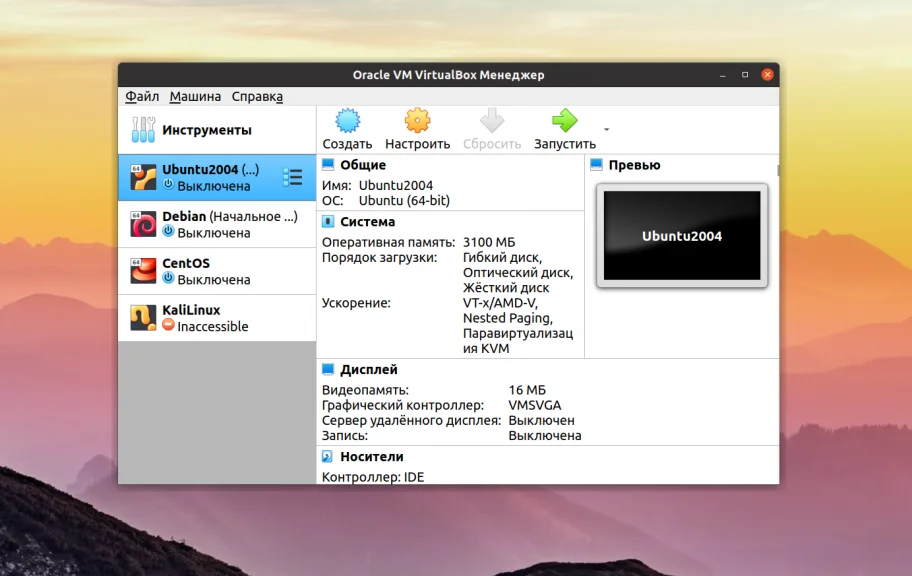The height and width of the screenshot is (576, 912).
Task: Click the Debian power state icon
Action: (168, 231)
